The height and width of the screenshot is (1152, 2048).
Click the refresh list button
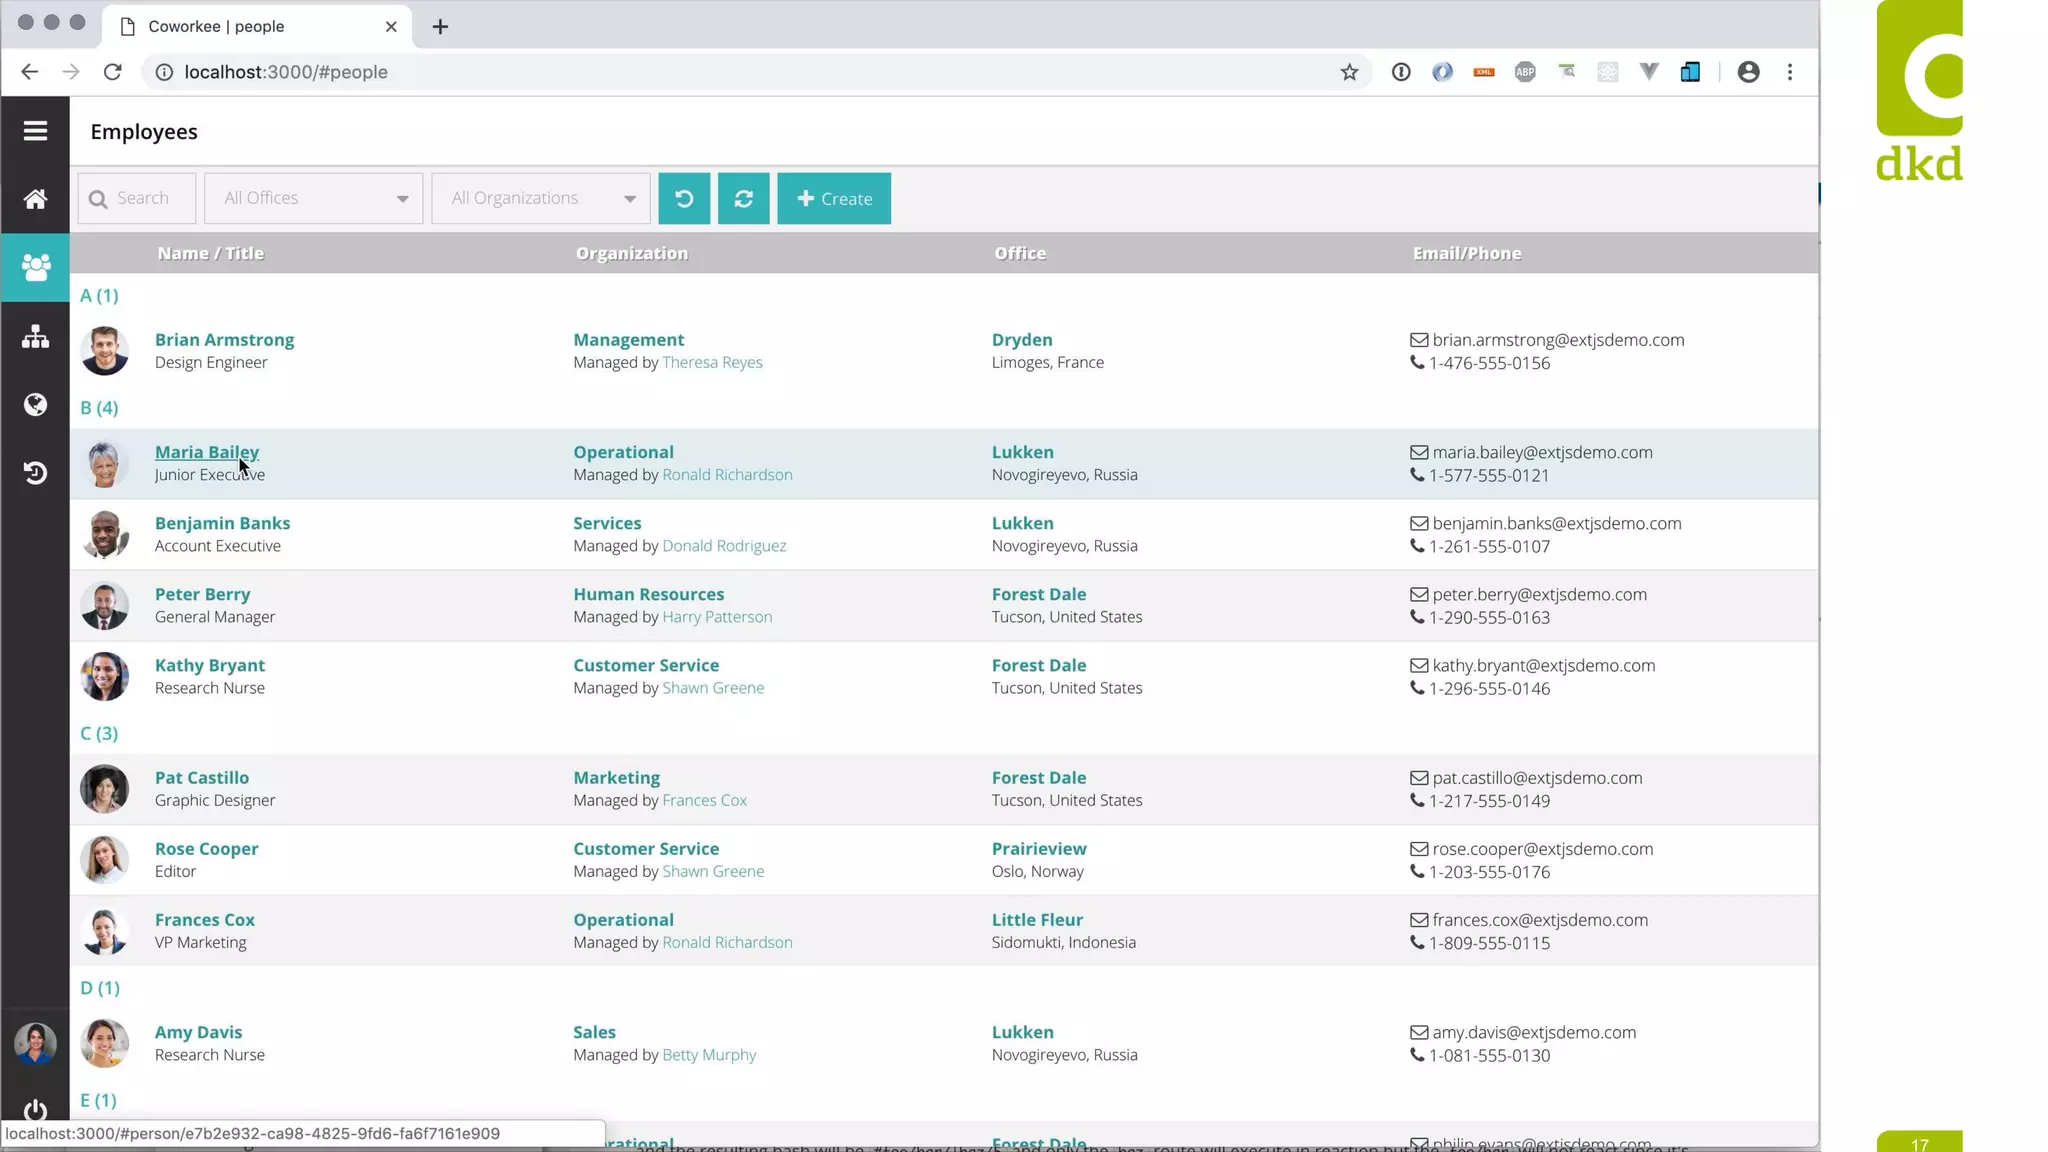coord(743,198)
